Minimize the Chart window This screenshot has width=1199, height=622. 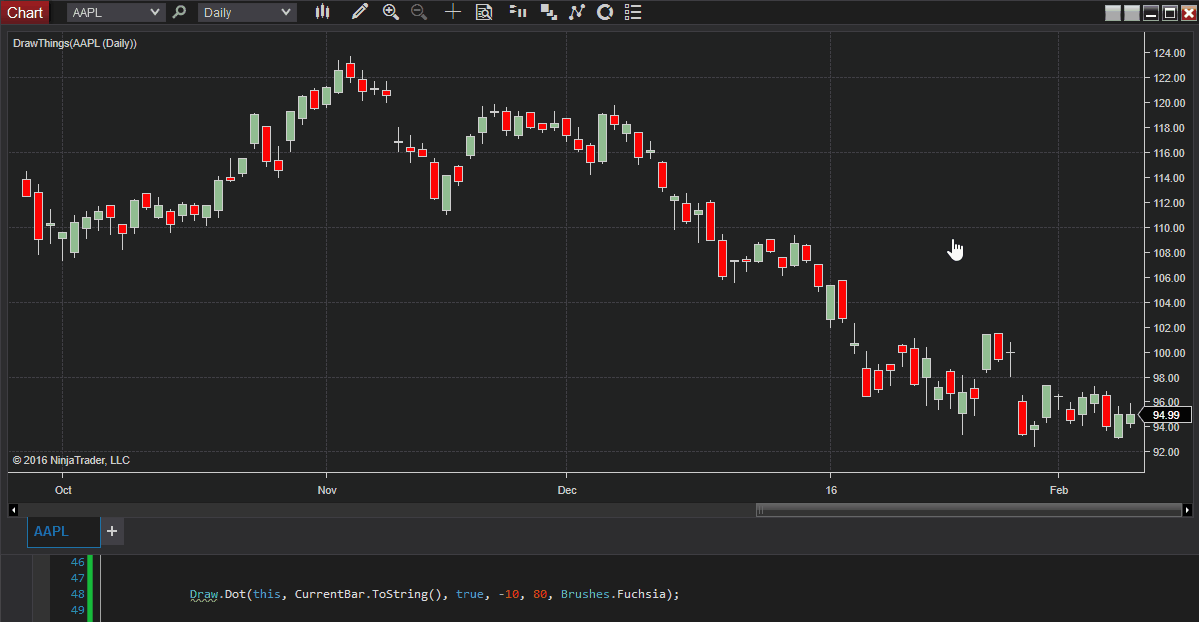tap(1151, 13)
